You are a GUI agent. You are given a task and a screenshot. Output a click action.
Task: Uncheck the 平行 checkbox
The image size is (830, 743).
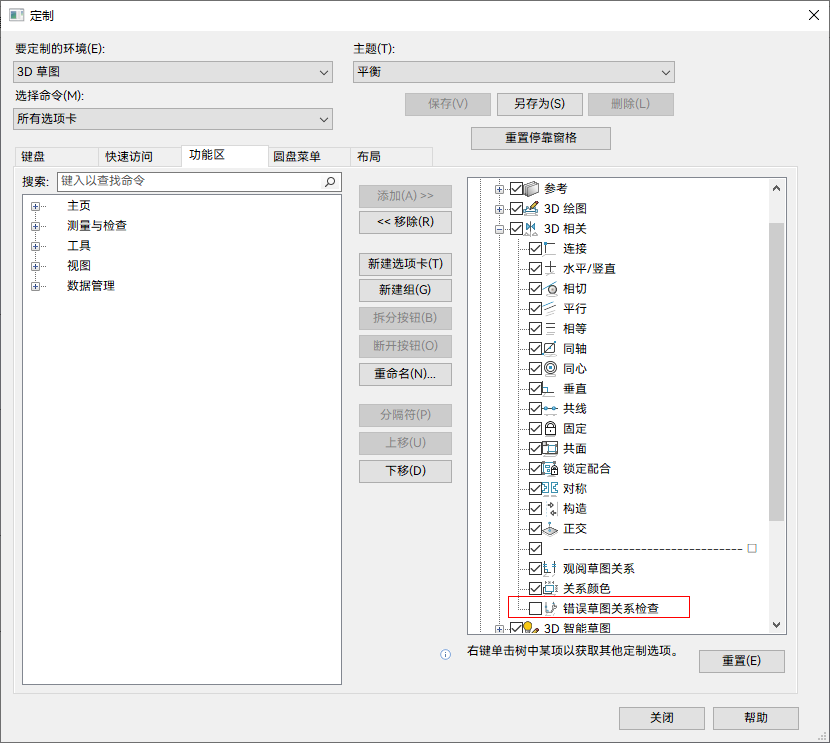[x=535, y=308]
